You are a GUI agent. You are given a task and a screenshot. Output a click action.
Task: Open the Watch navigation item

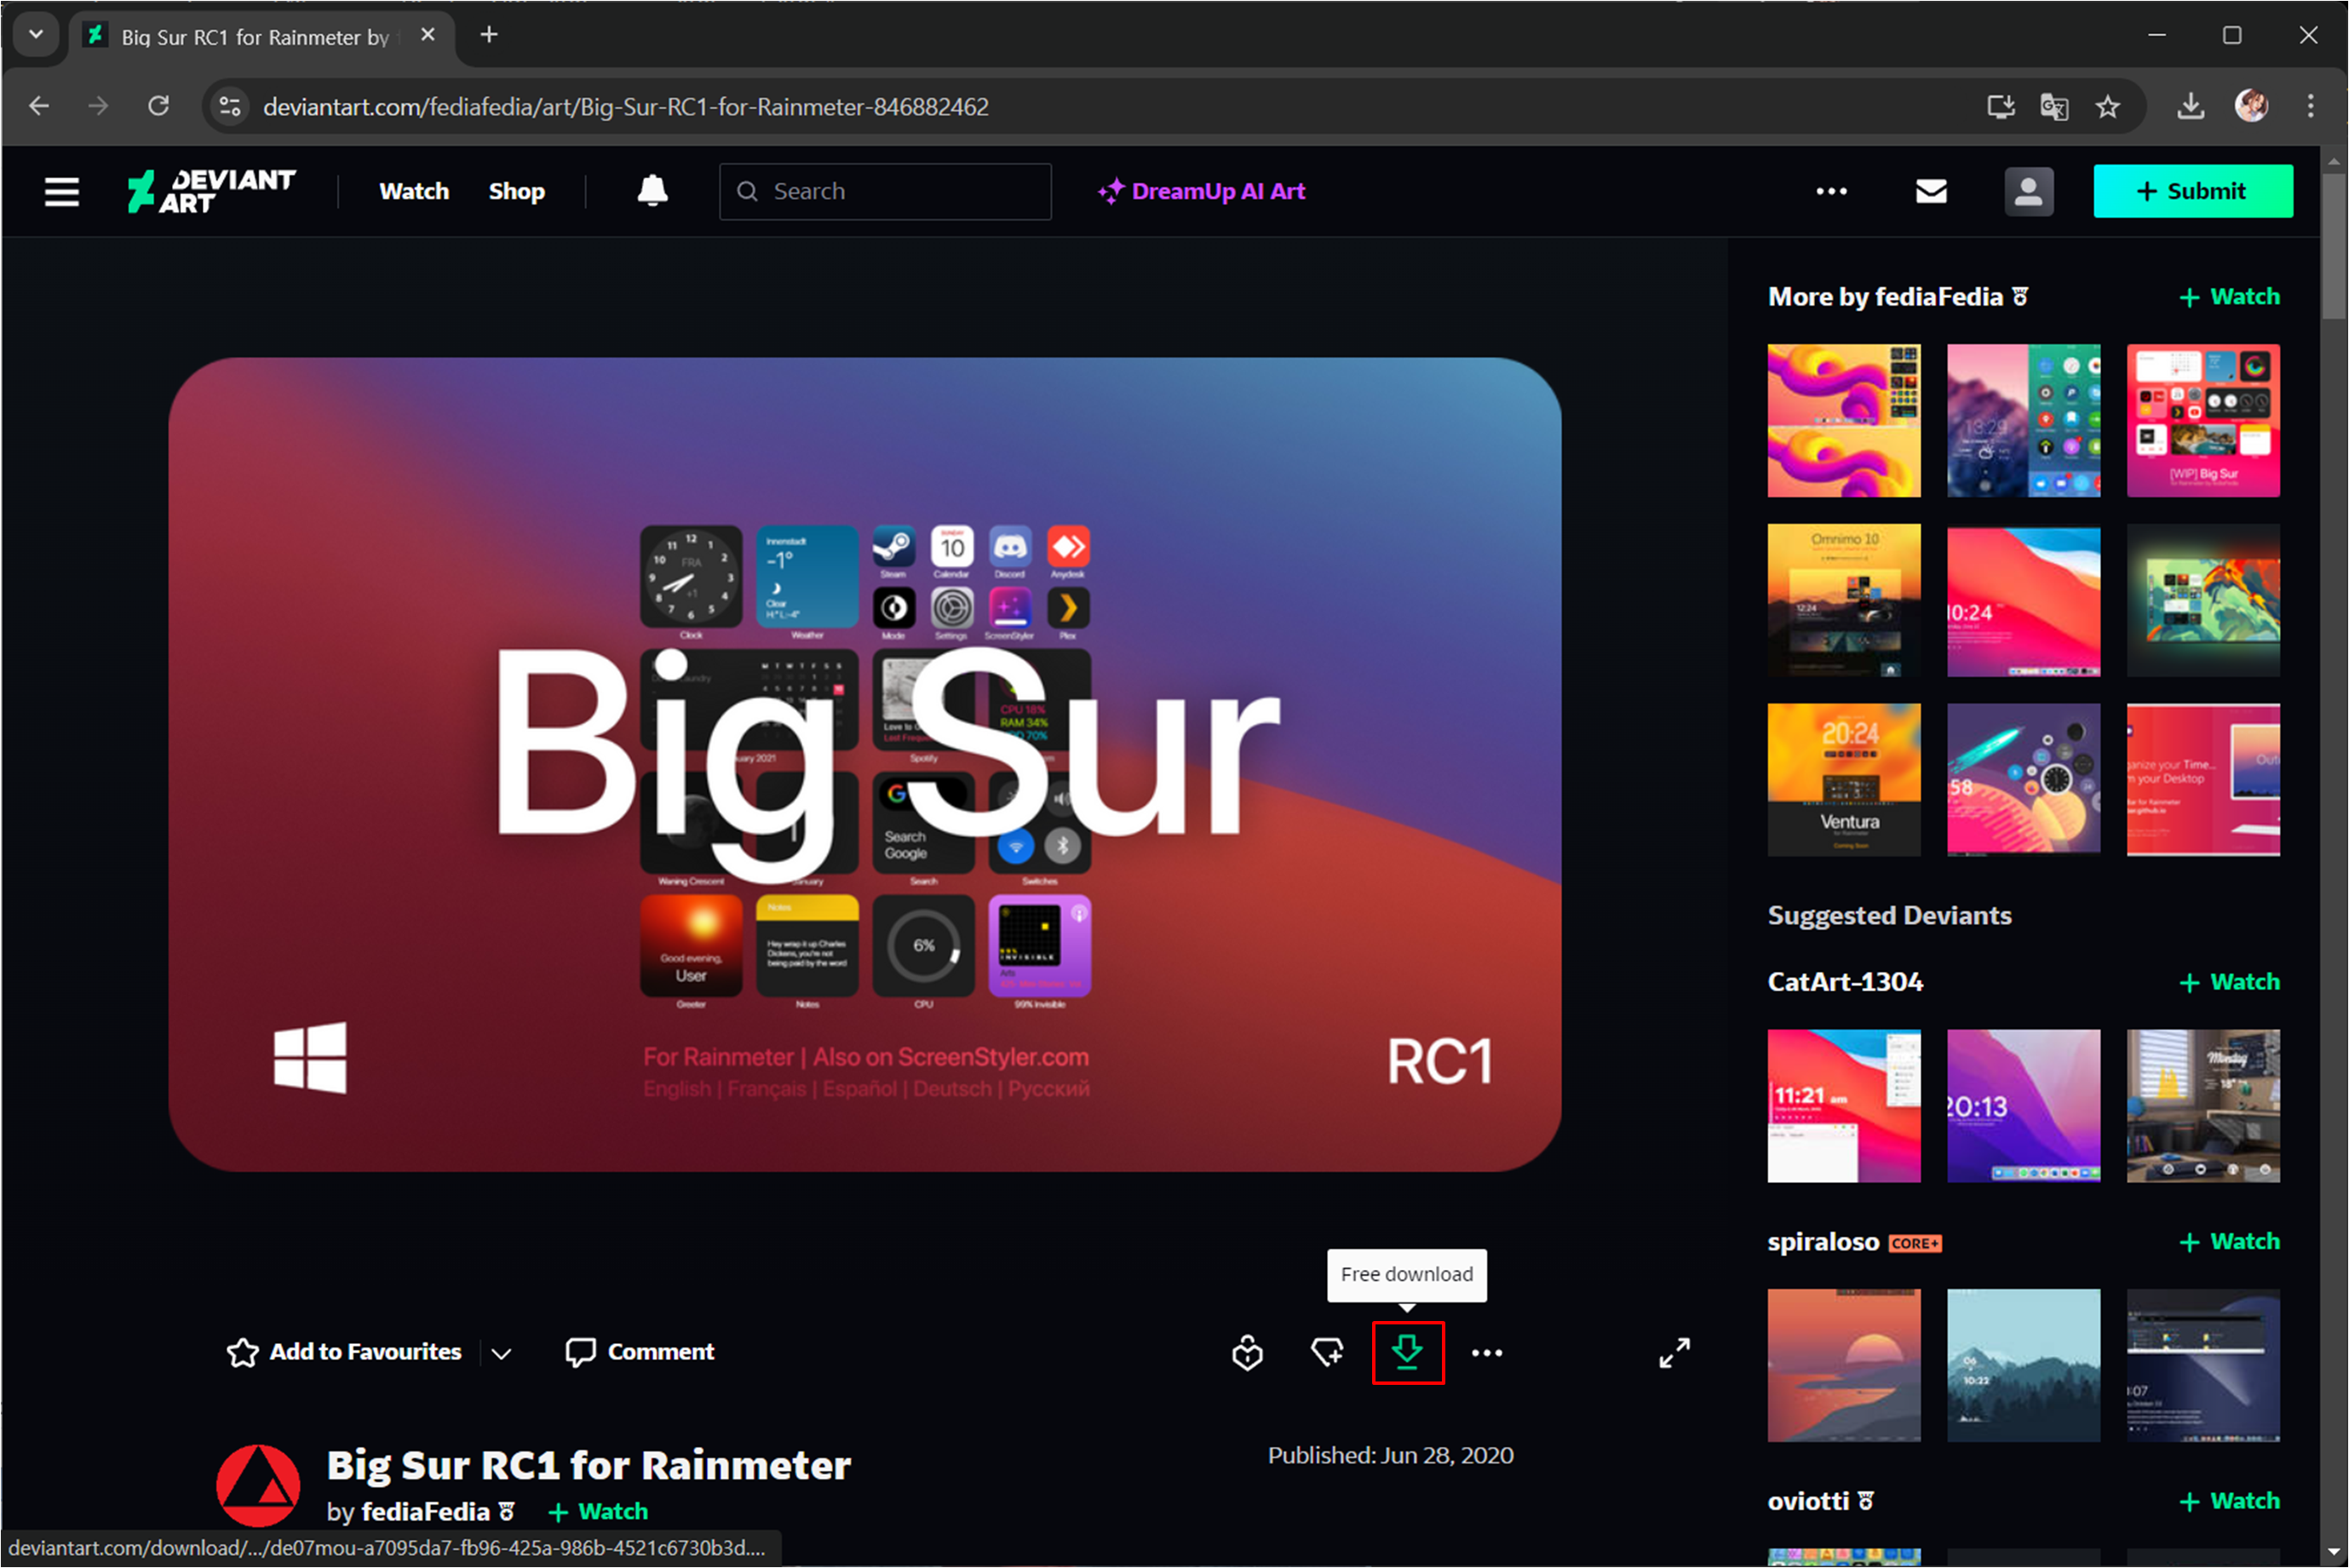pyautogui.click(x=414, y=191)
